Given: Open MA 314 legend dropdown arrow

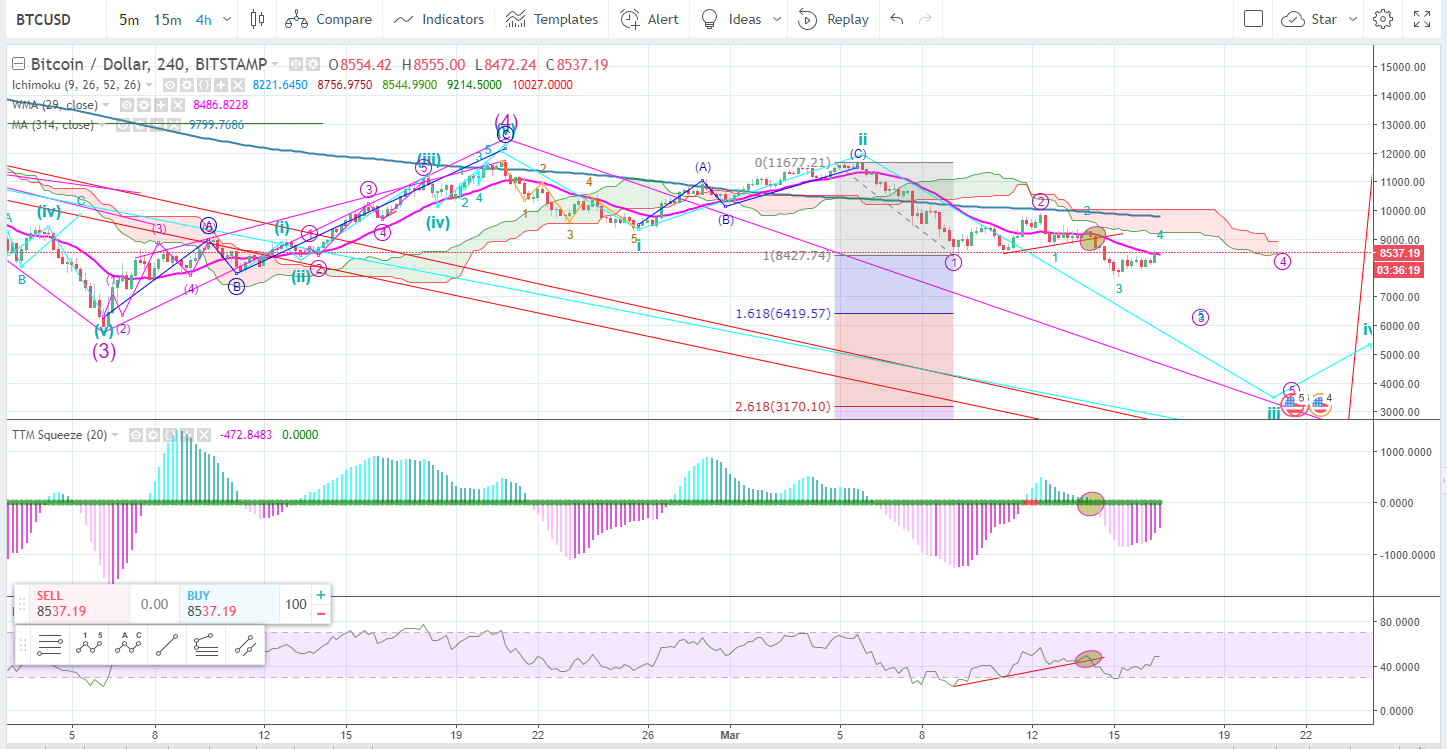Looking at the screenshot, I should 102,125.
